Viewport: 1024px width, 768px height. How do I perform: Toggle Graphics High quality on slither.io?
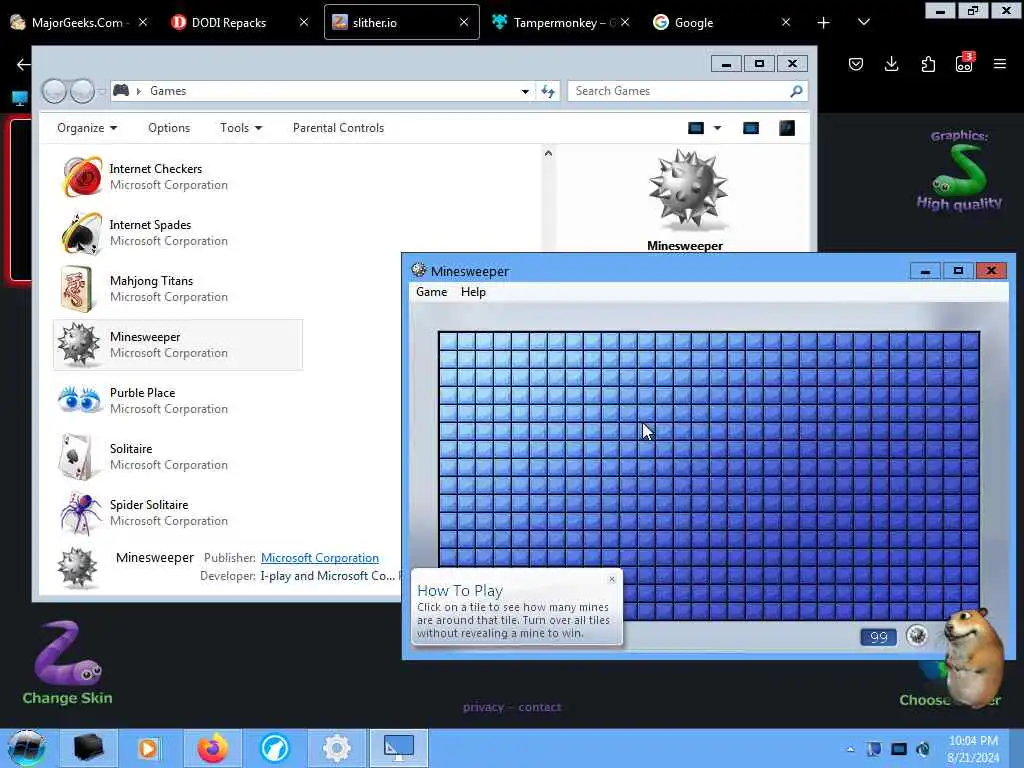tap(959, 171)
